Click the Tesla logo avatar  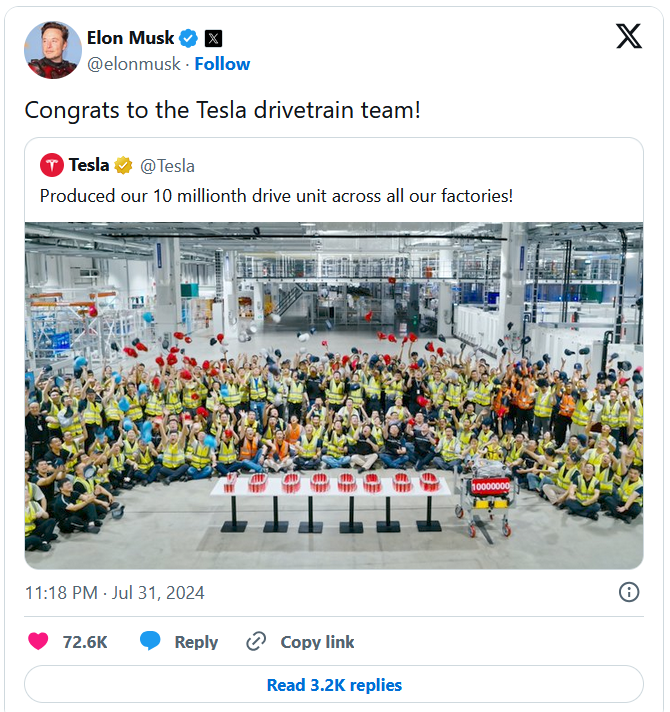52,165
